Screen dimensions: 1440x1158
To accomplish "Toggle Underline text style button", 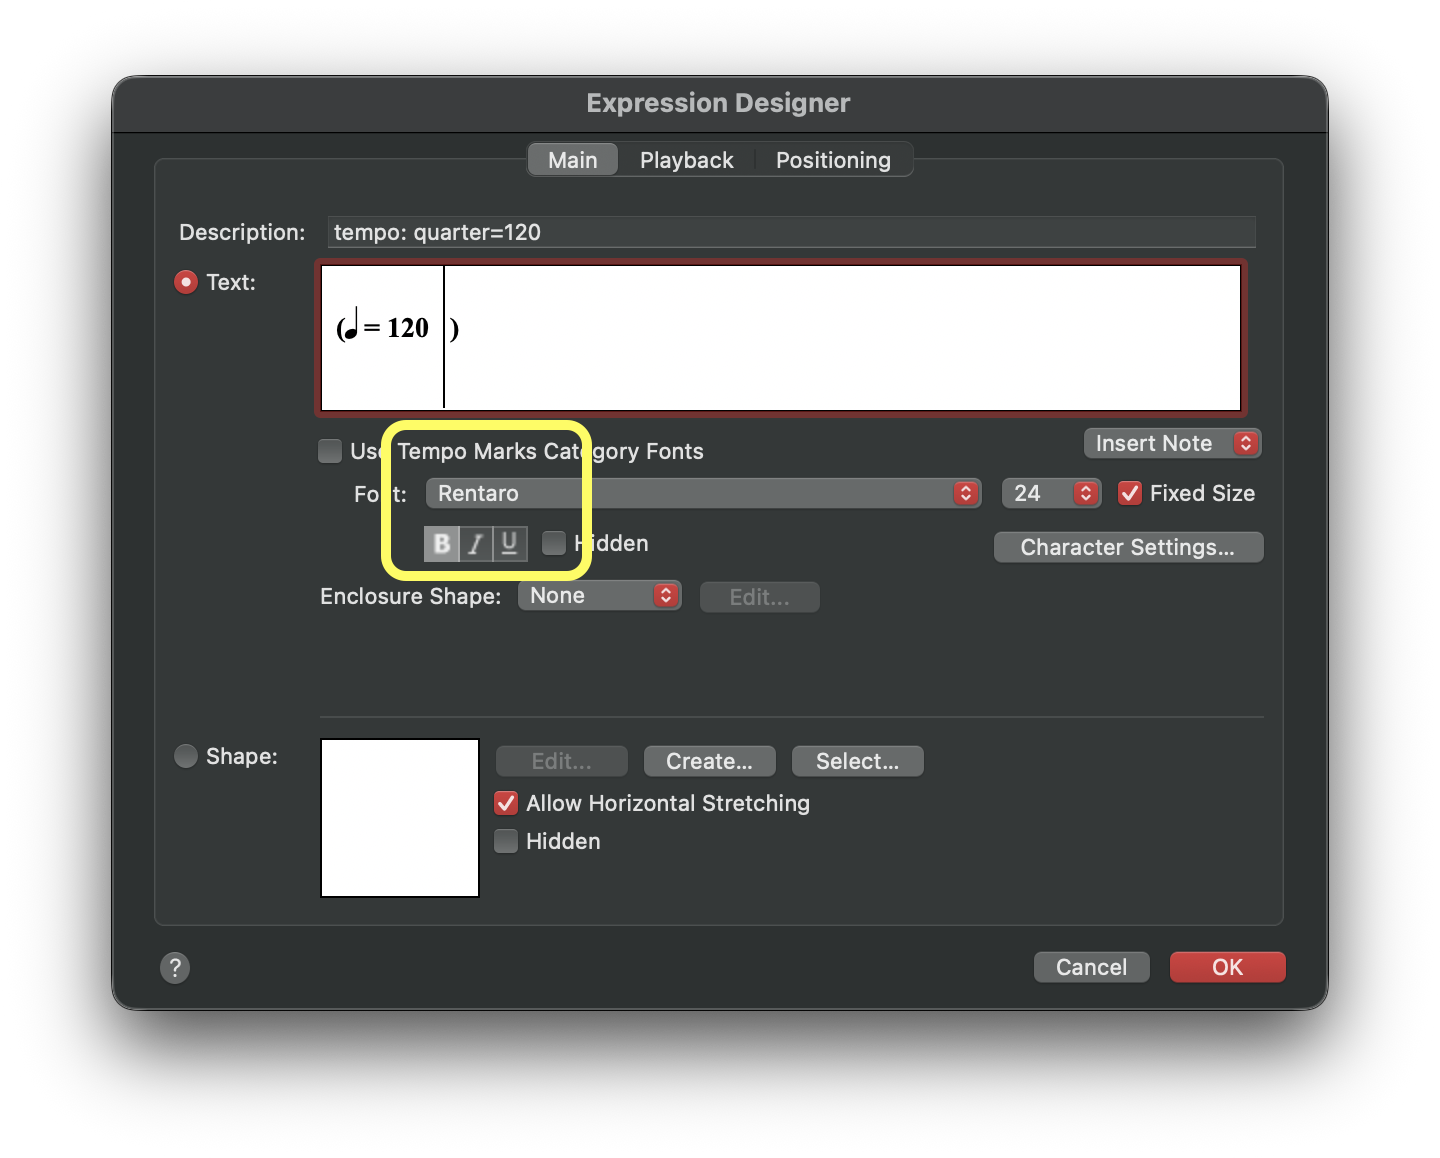I will (510, 544).
